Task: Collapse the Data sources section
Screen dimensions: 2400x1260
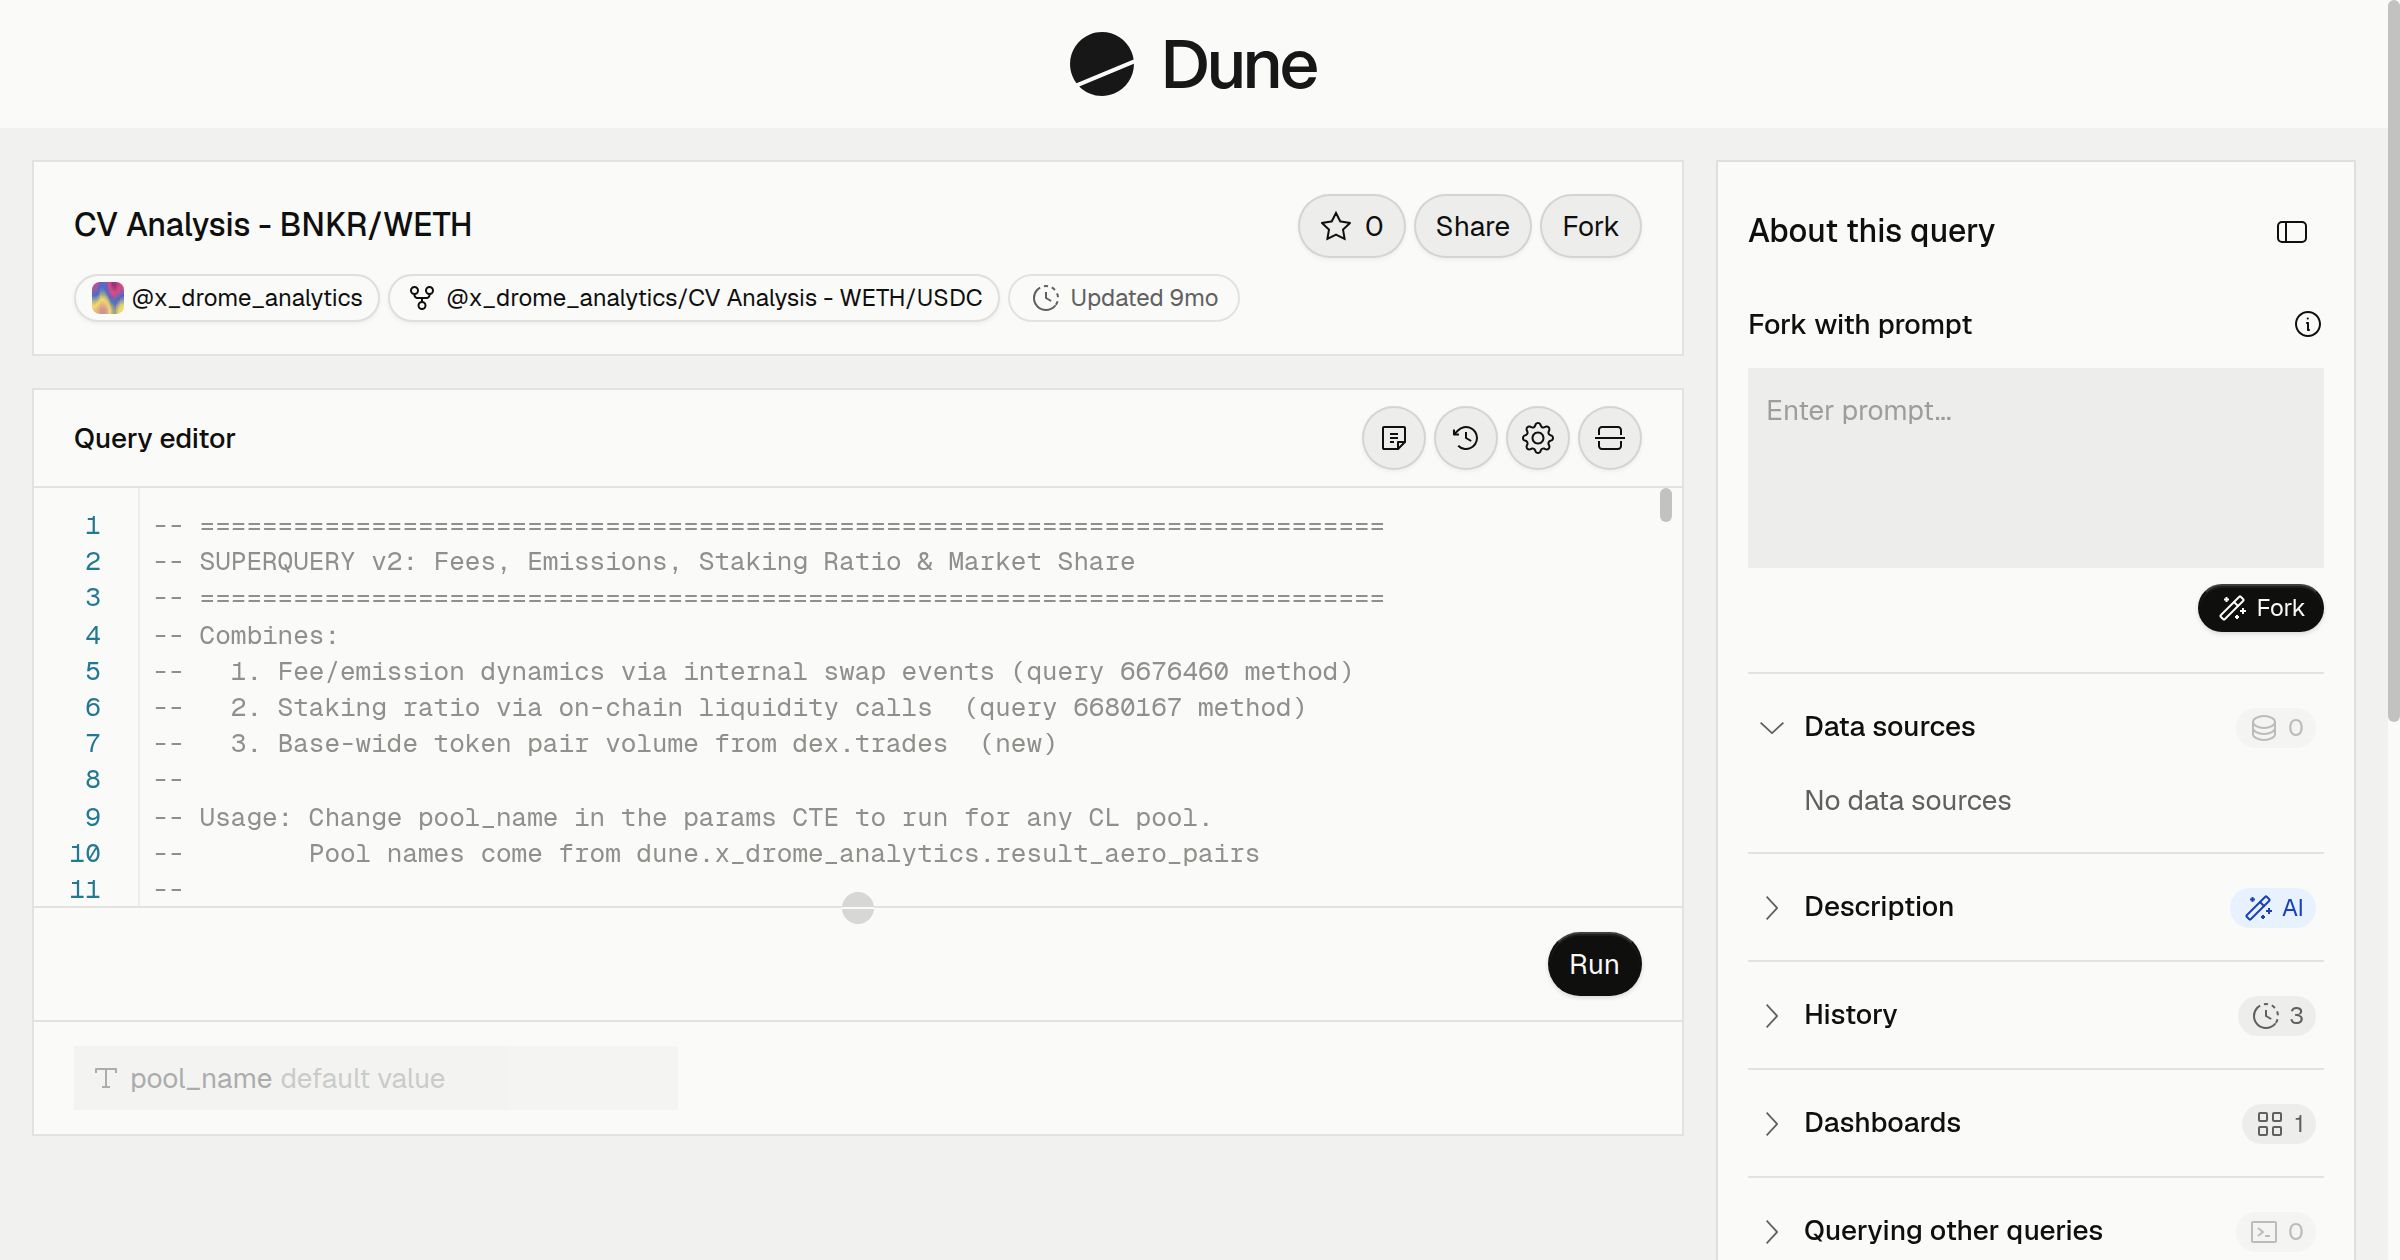Action: click(x=1772, y=727)
